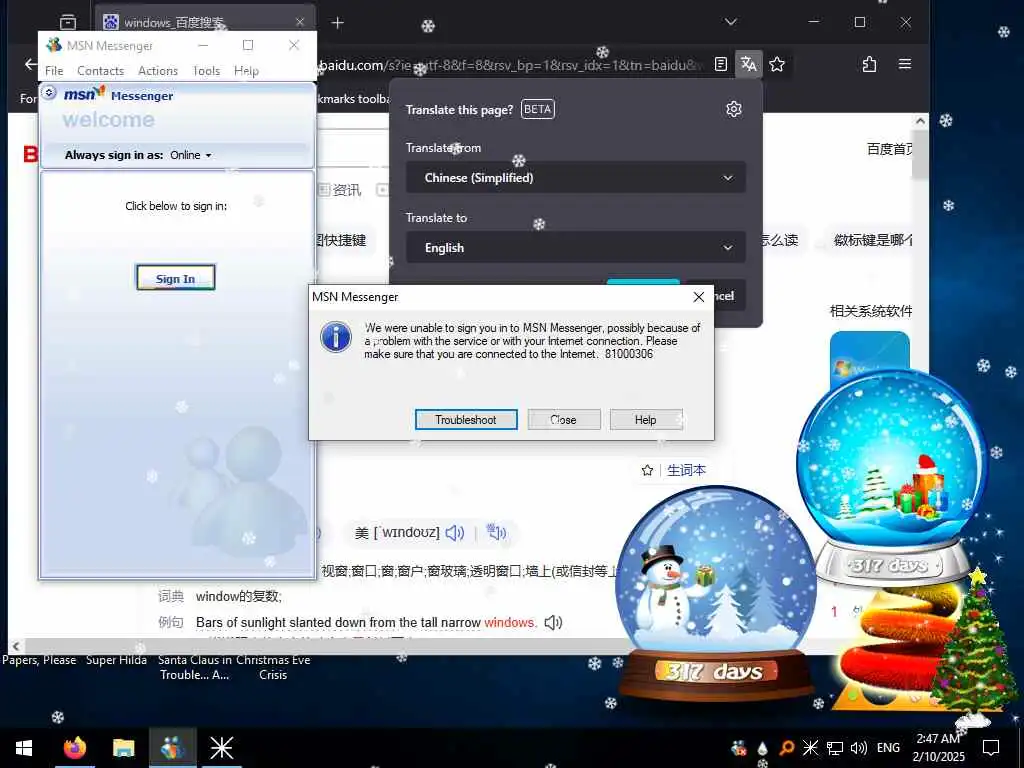
Task: Click the horizontal scrollbar left arrow
Action: click(16, 647)
